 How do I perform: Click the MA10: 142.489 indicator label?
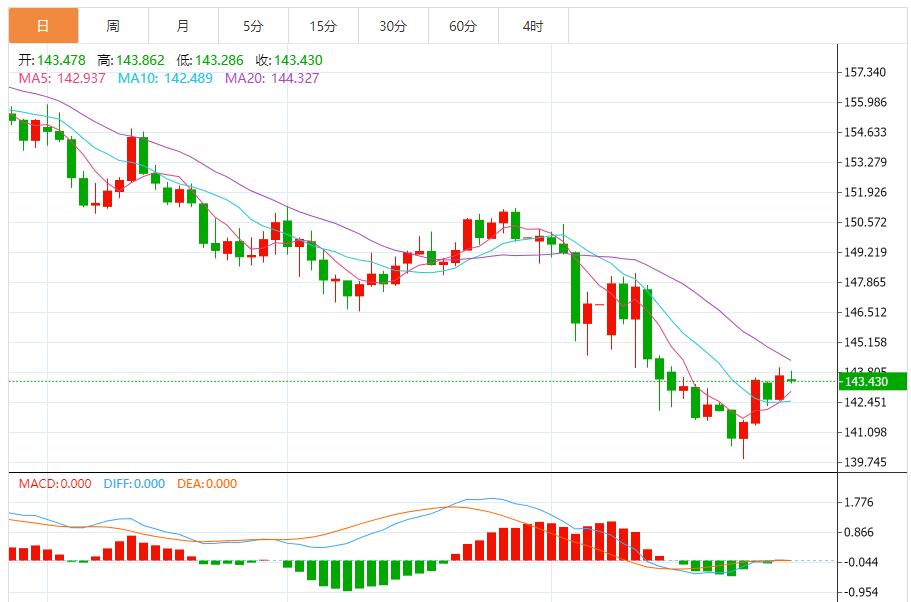[x=165, y=78]
